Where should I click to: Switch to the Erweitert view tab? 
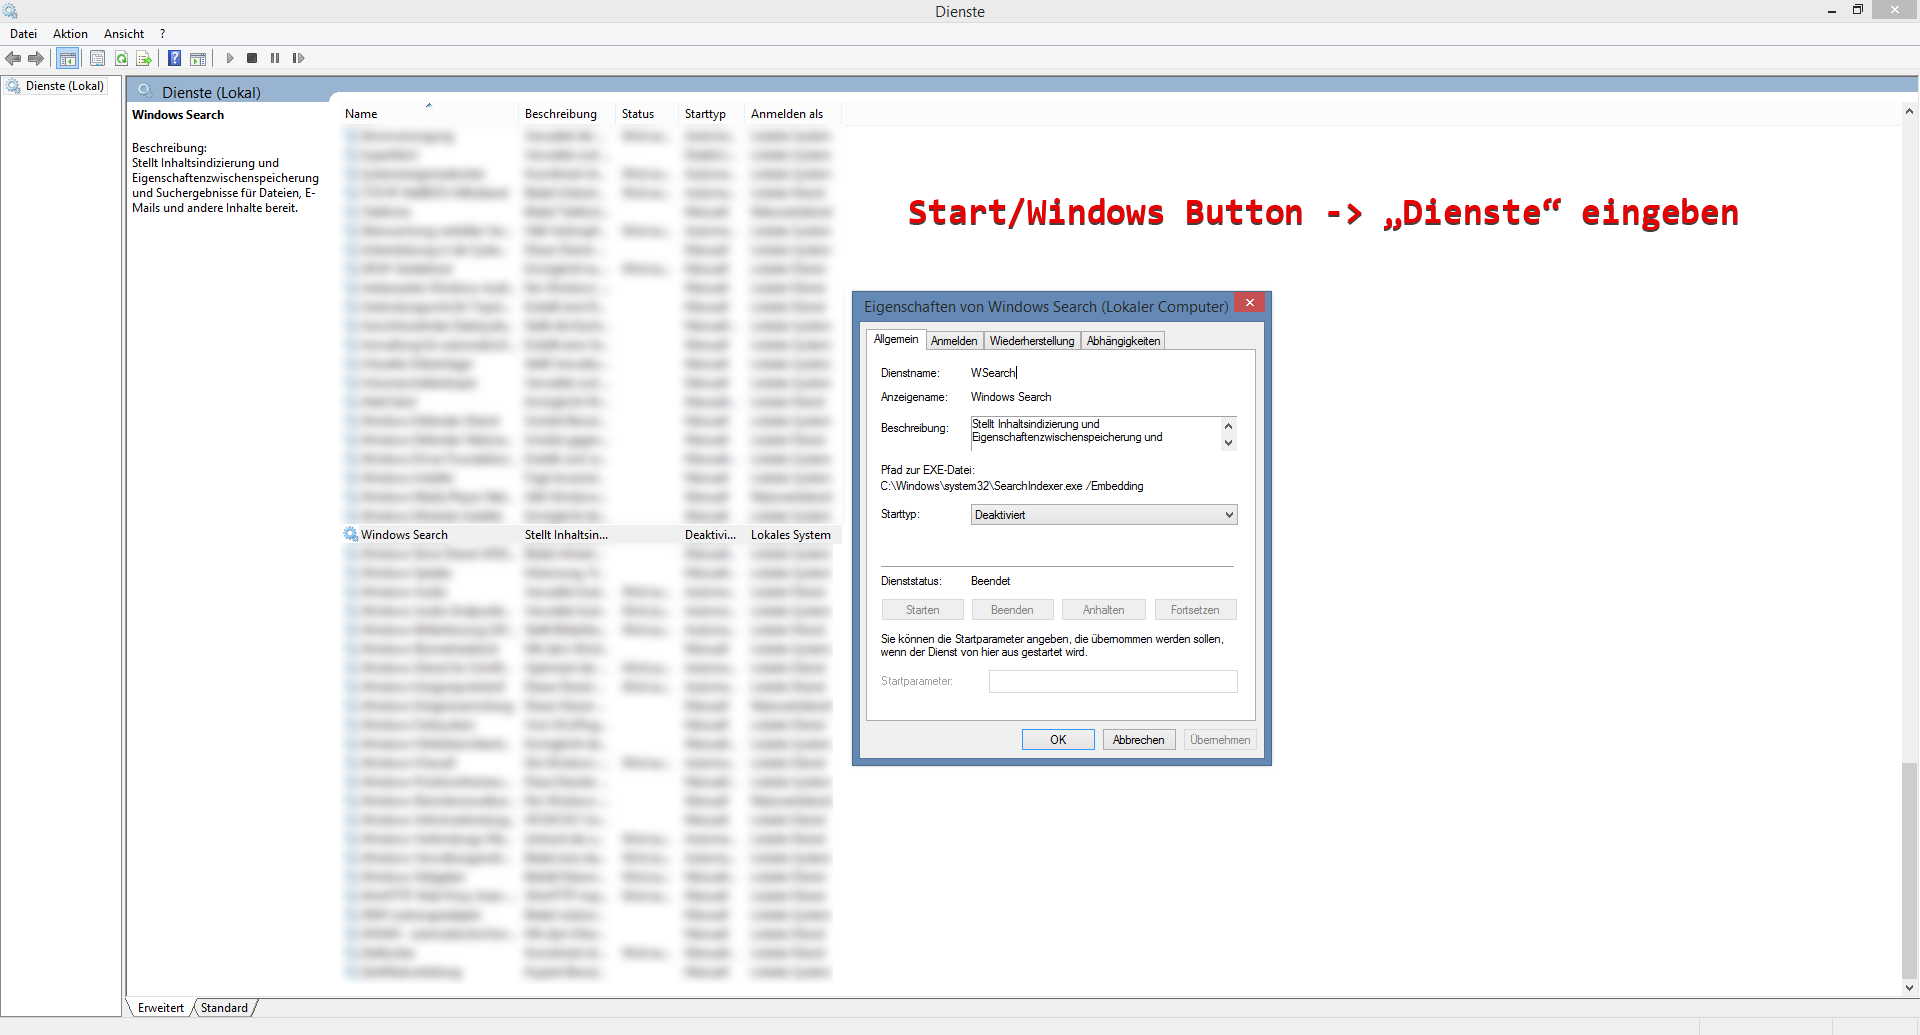[161, 1008]
